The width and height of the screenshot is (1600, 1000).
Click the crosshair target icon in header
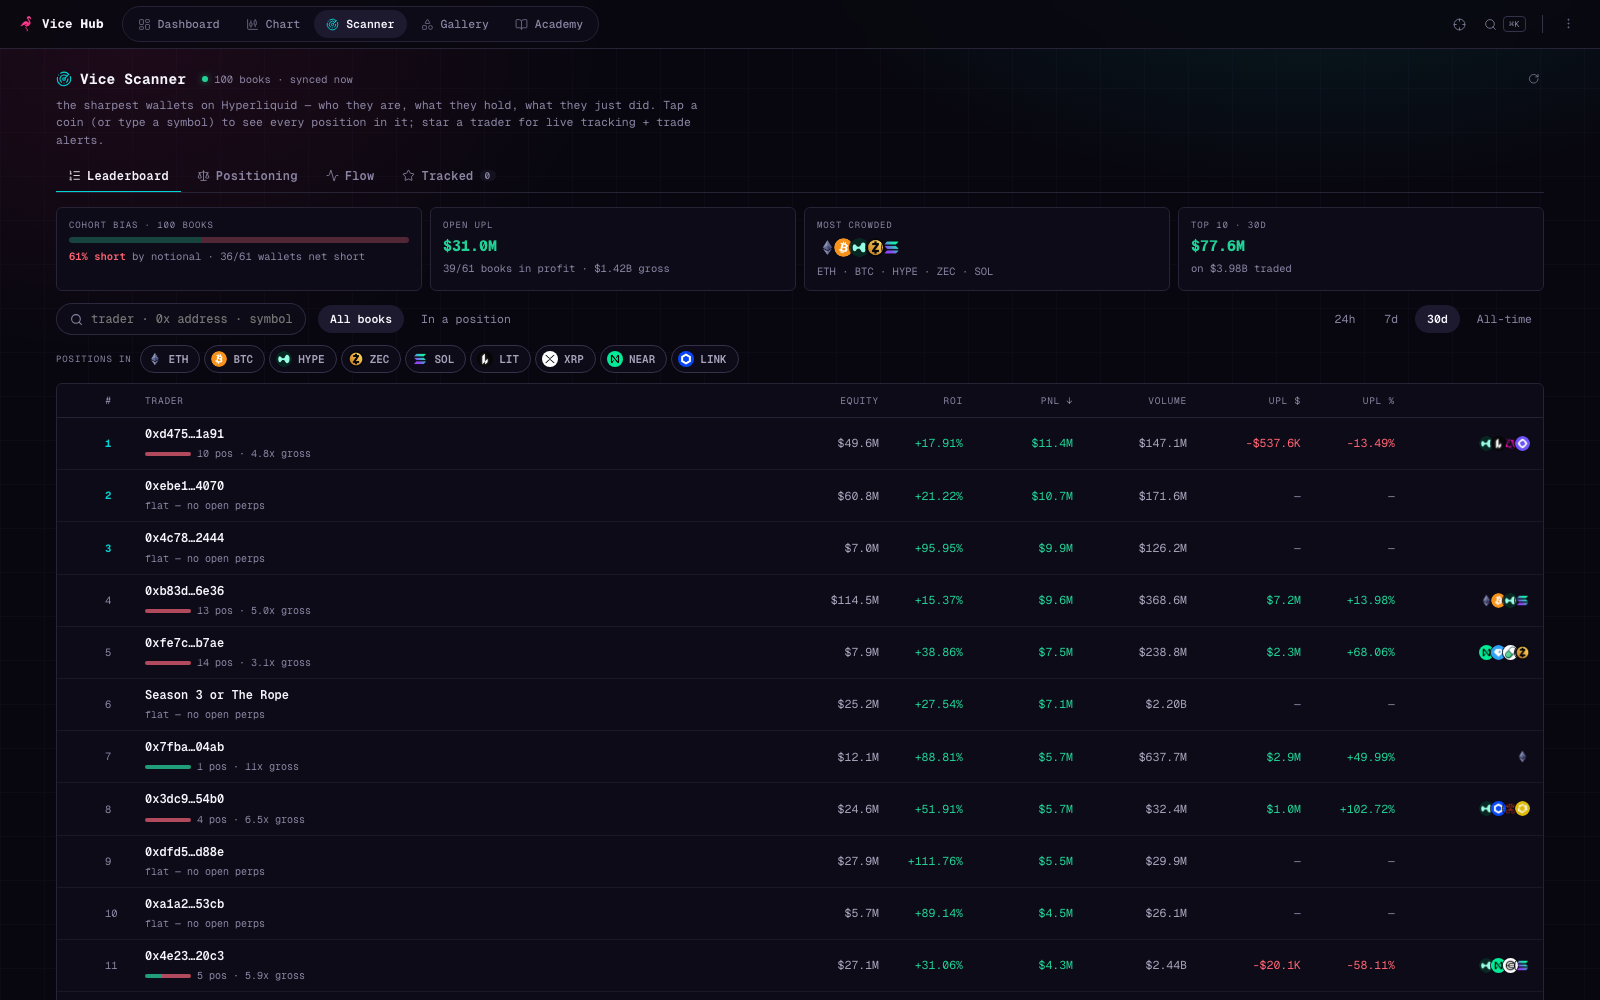1459,24
